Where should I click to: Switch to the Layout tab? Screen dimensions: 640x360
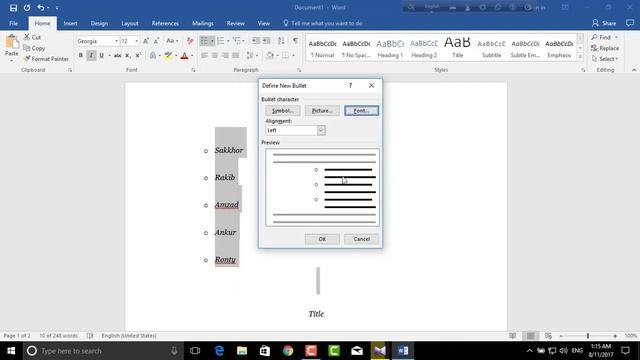pyautogui.click(x=130, y=23)
